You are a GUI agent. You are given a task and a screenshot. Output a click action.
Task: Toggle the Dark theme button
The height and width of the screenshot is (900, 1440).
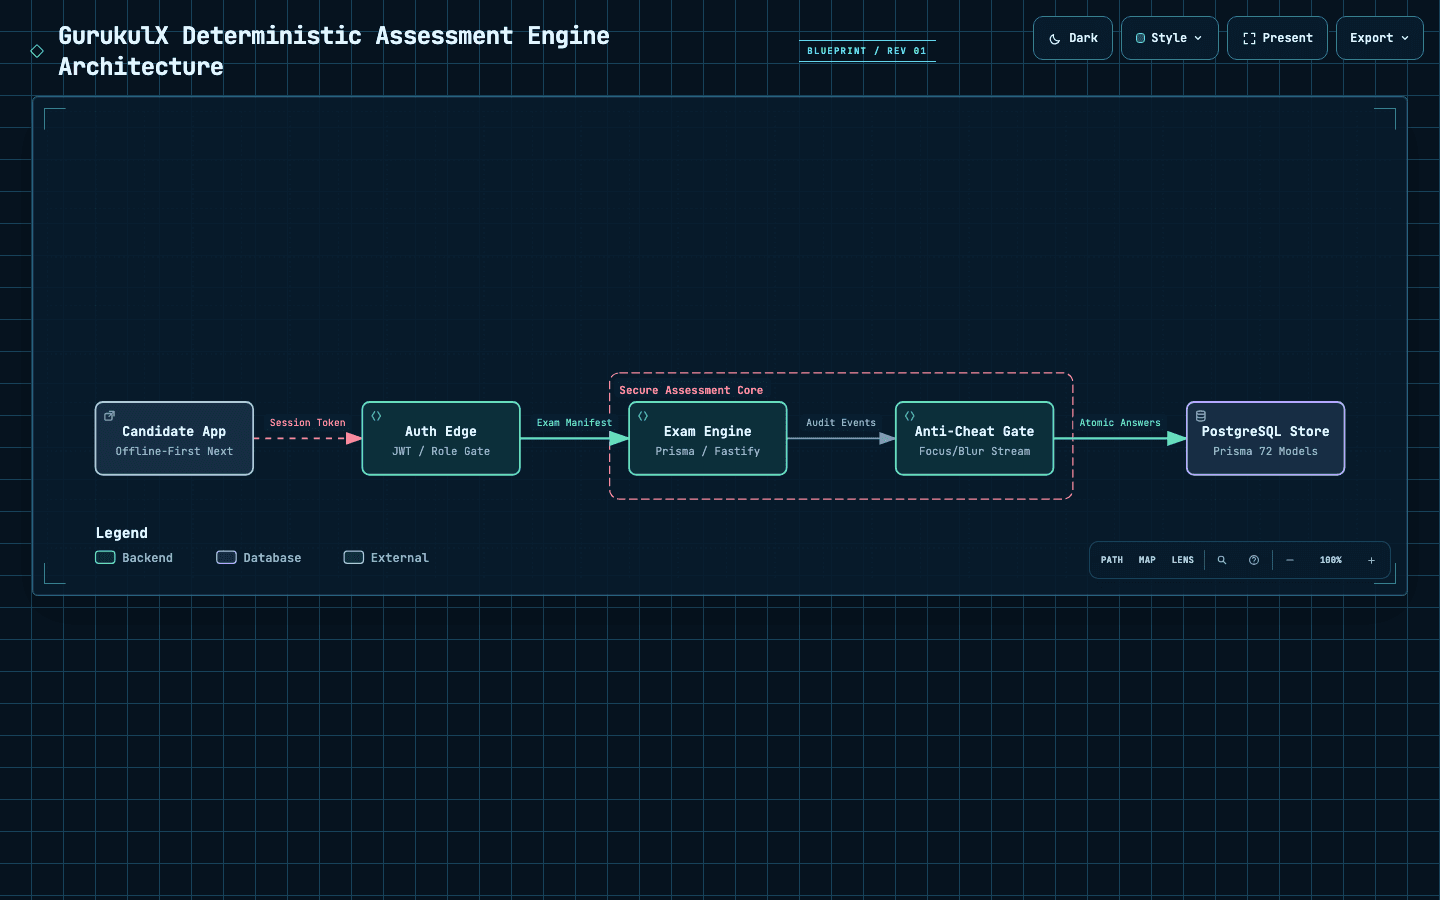(1072, 38)
